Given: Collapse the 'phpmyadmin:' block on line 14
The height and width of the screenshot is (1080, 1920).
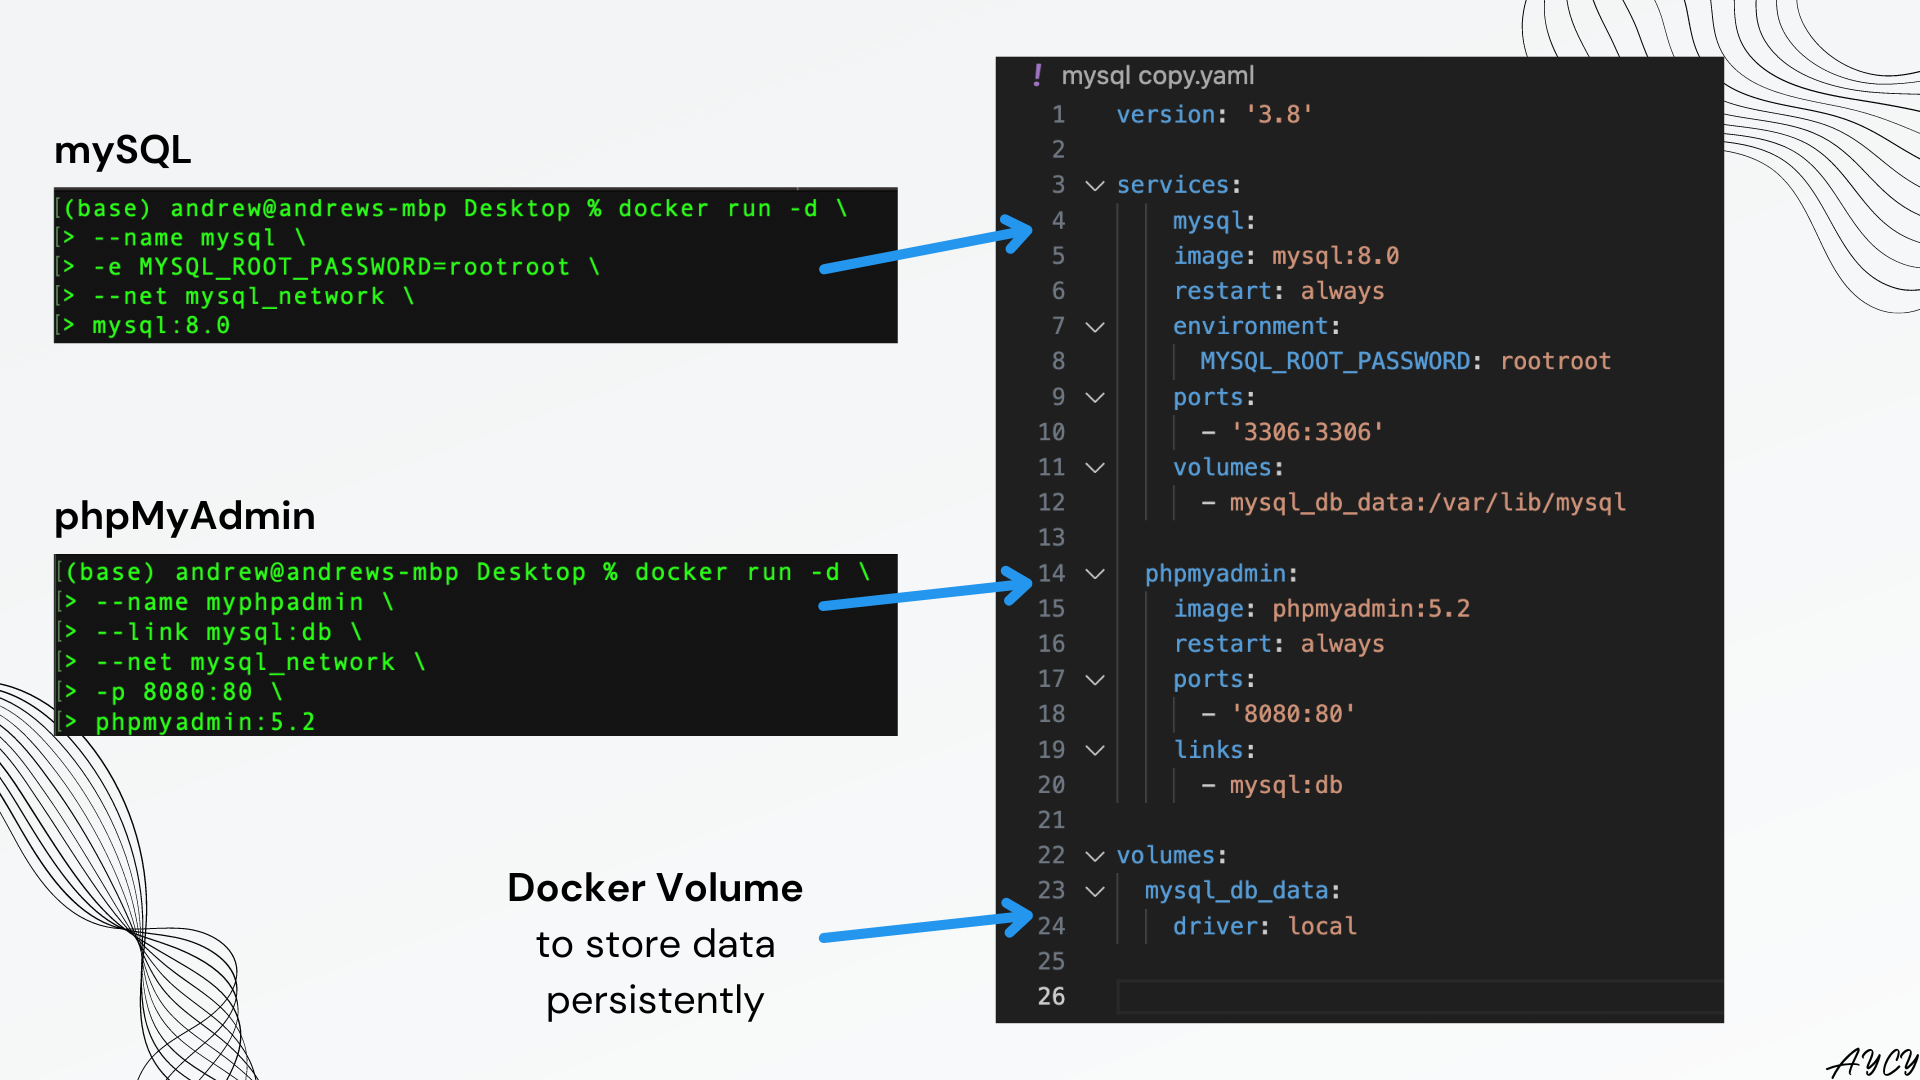Looking at the screenshot, I should 1095,574.
